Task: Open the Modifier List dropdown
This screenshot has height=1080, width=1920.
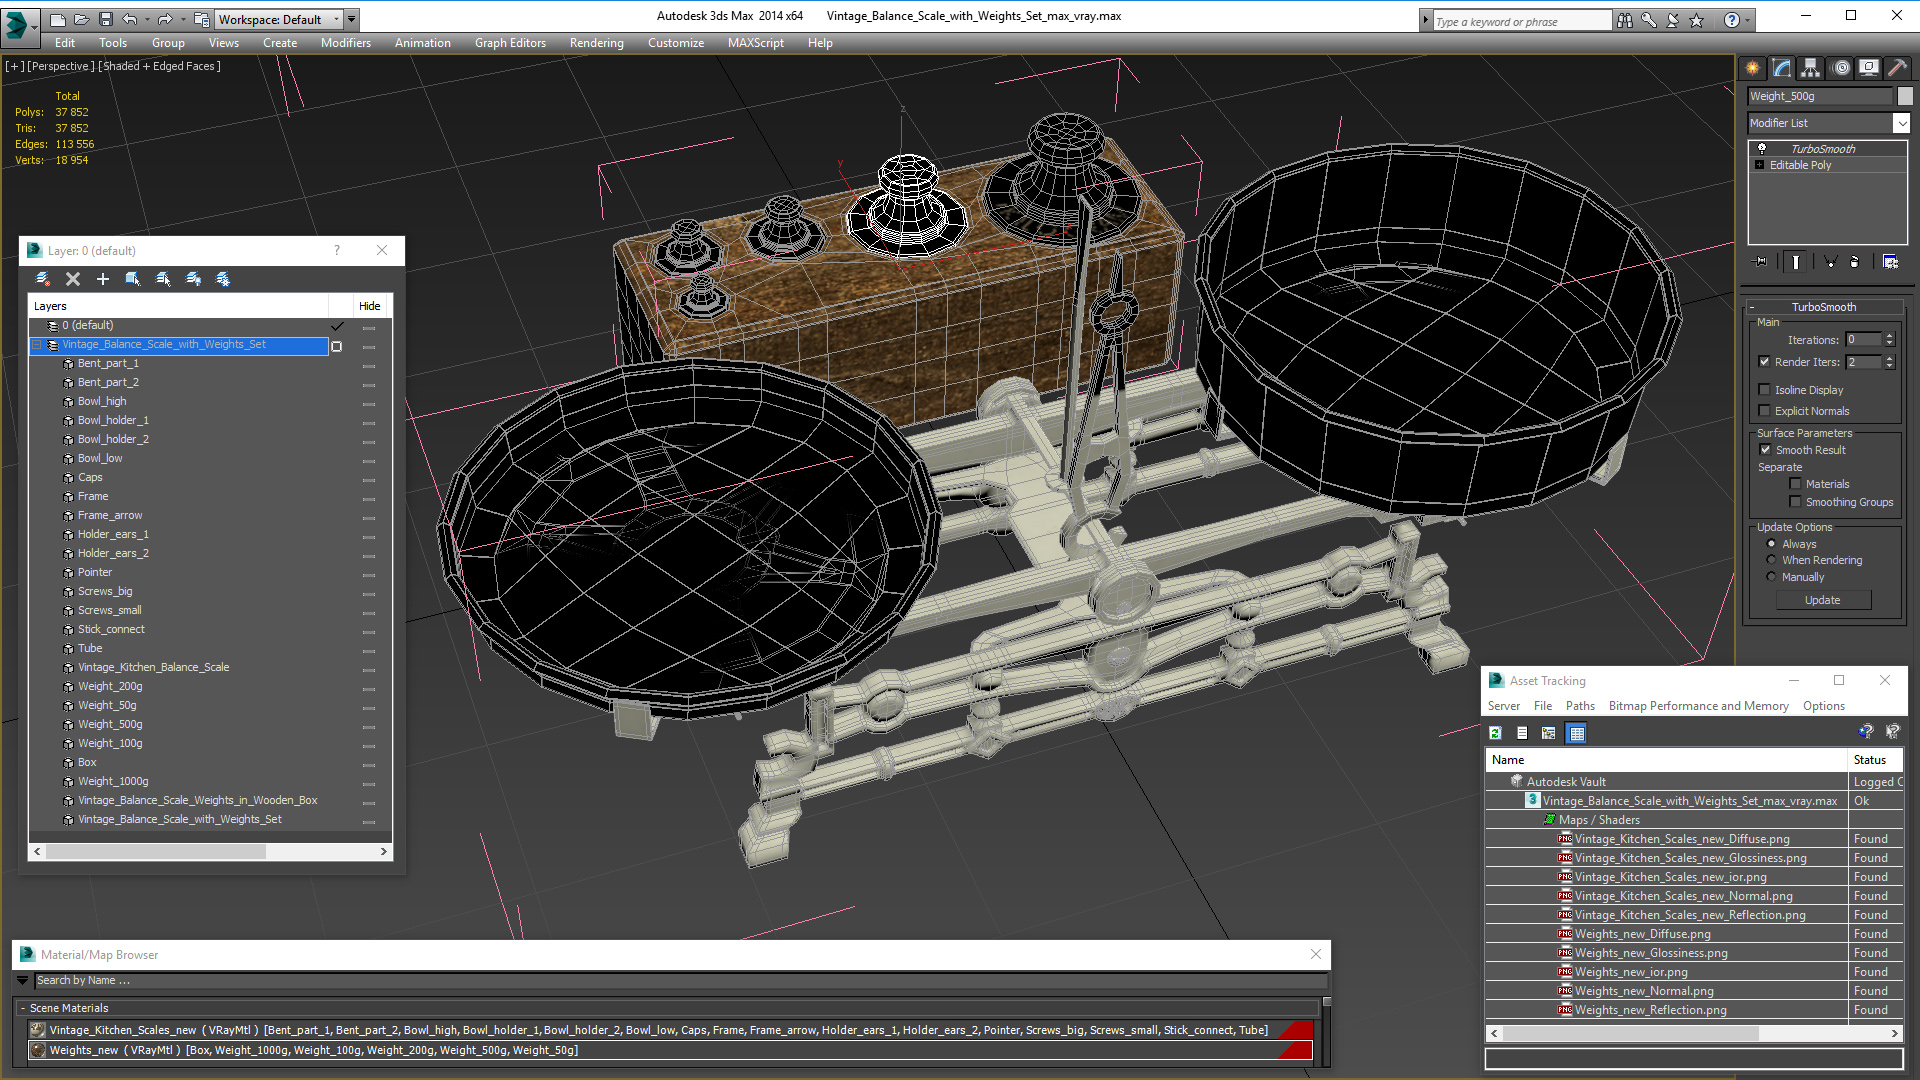Action: pyautogui.click(x=1900, y=123)
